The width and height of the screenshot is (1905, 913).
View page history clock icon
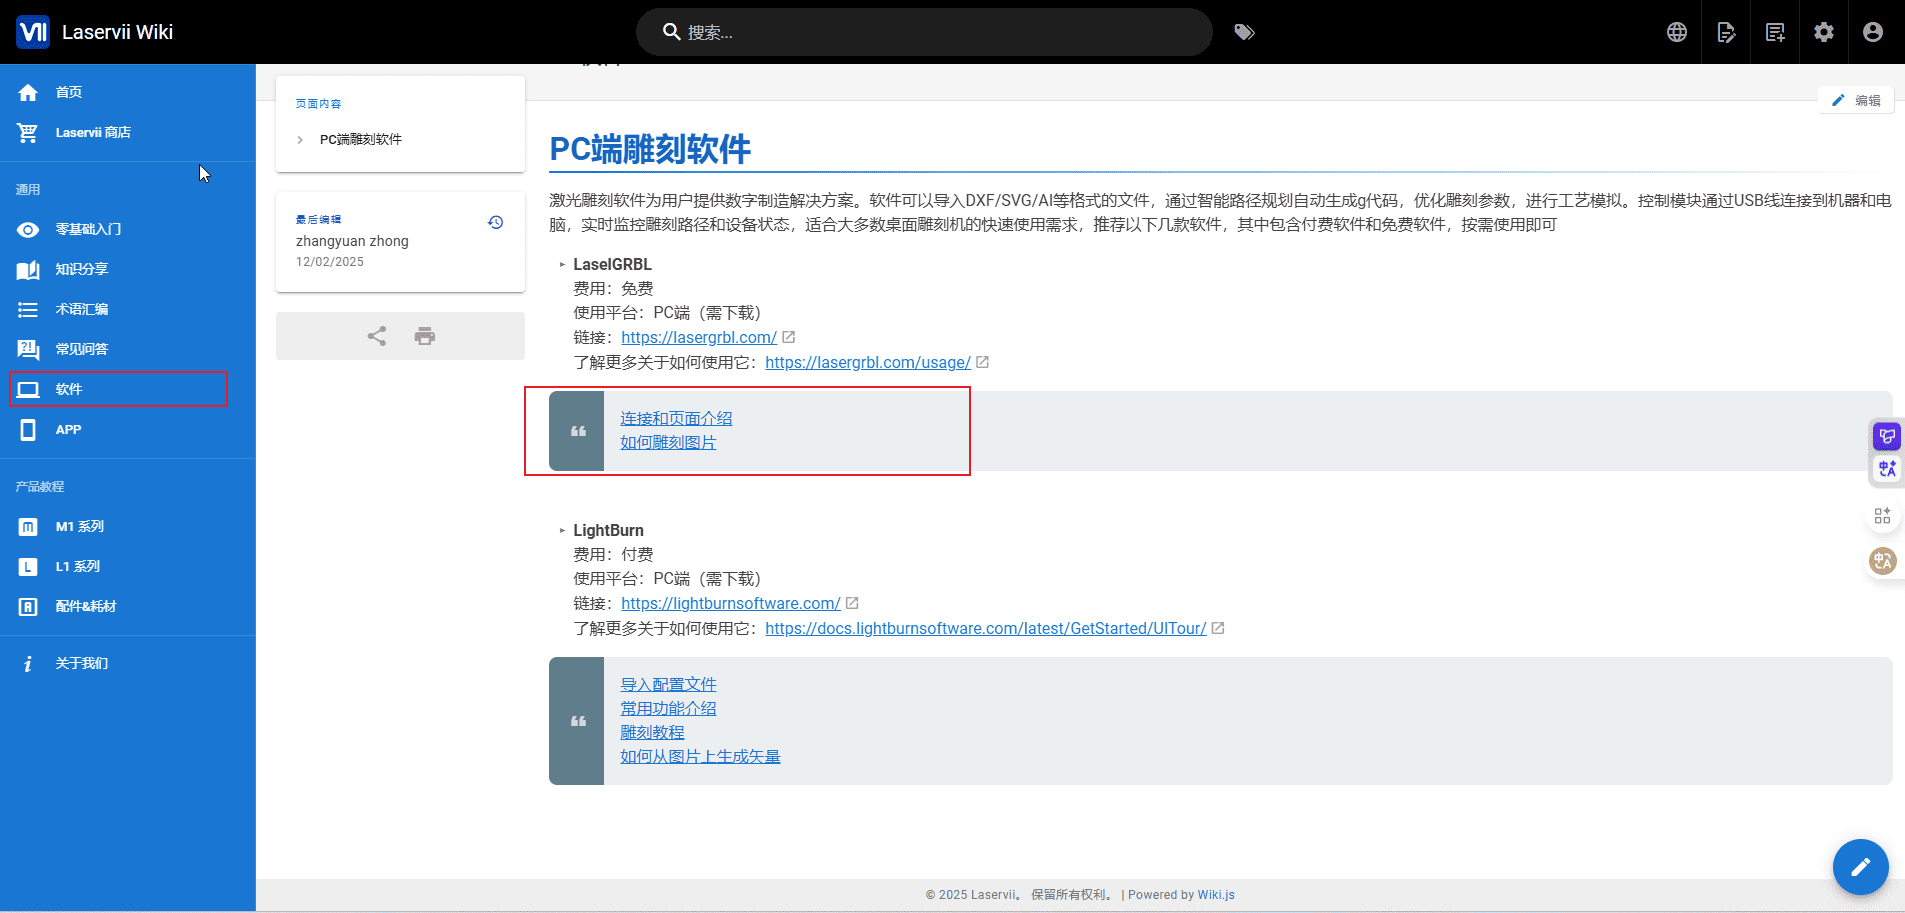pyautogui.click(x=495, y=222)
